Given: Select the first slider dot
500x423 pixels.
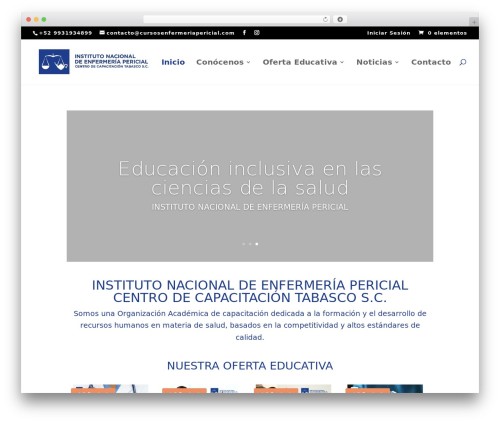Looking at the screenshot, I should click(243, 244).
